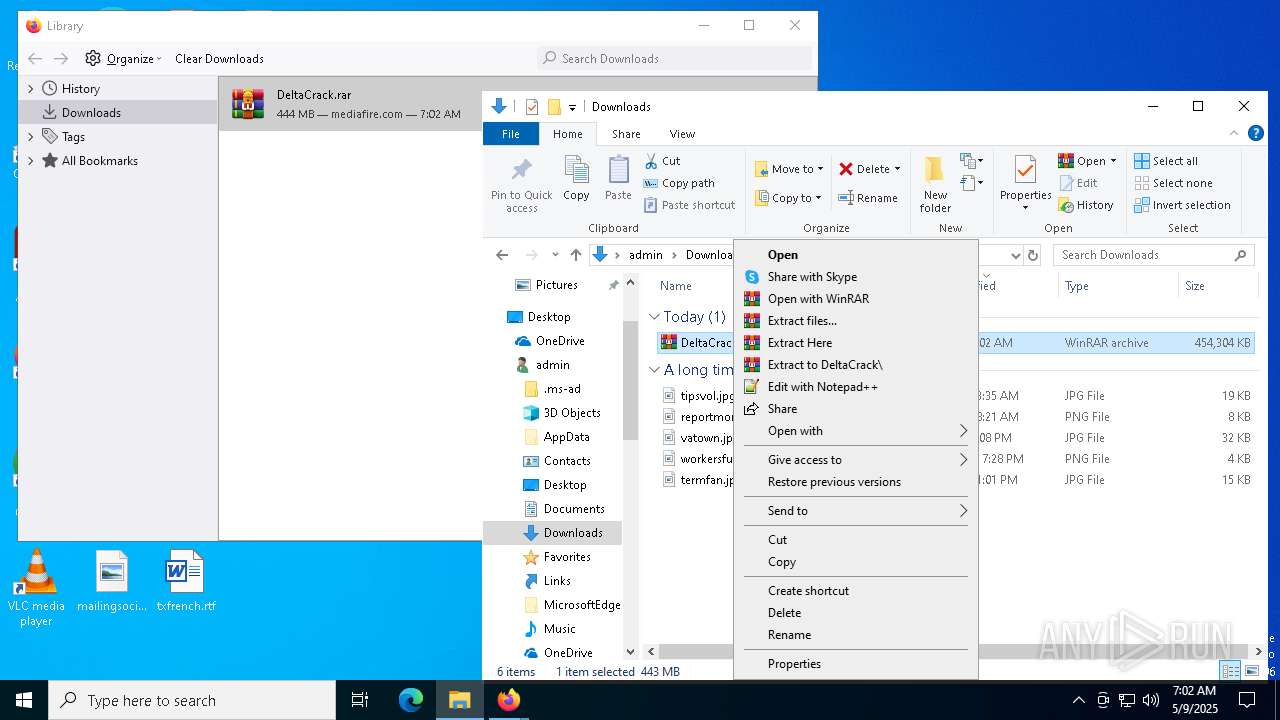The height and width of the screenshot is (720, 1280).
Task: Open VLC media player desktop shortcut
Action: [36, 588]
